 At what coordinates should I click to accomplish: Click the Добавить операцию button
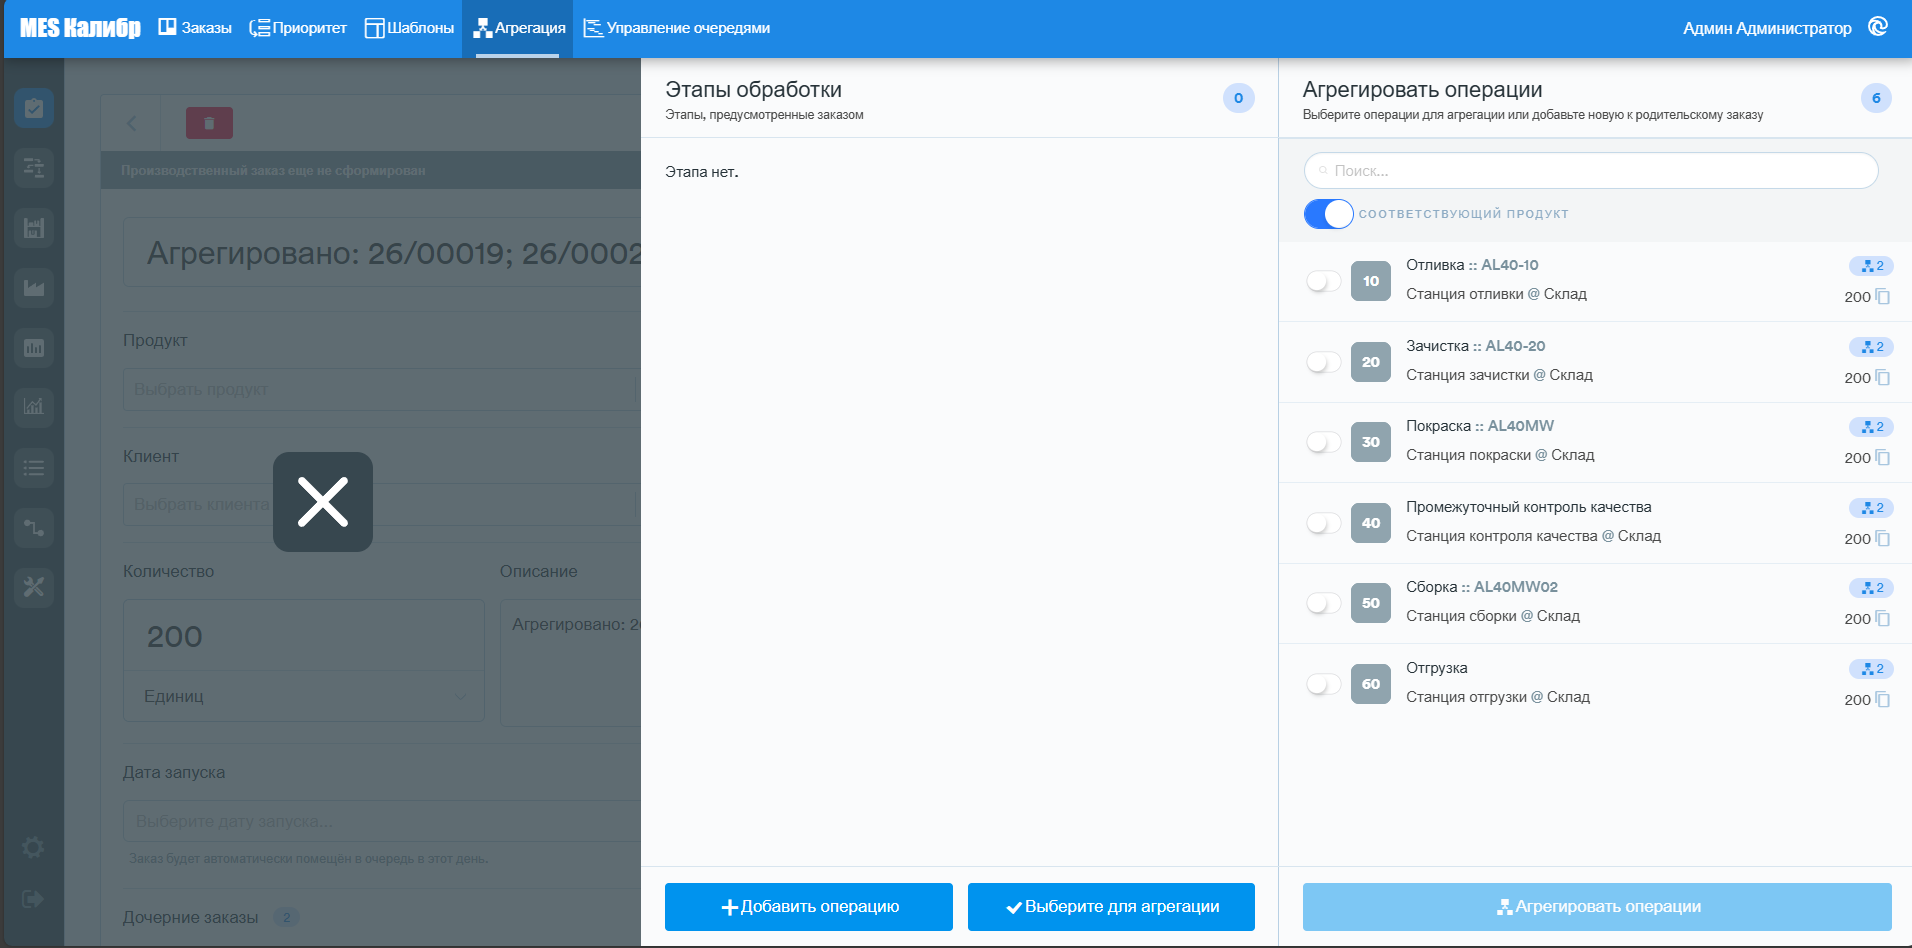[809, 907]
